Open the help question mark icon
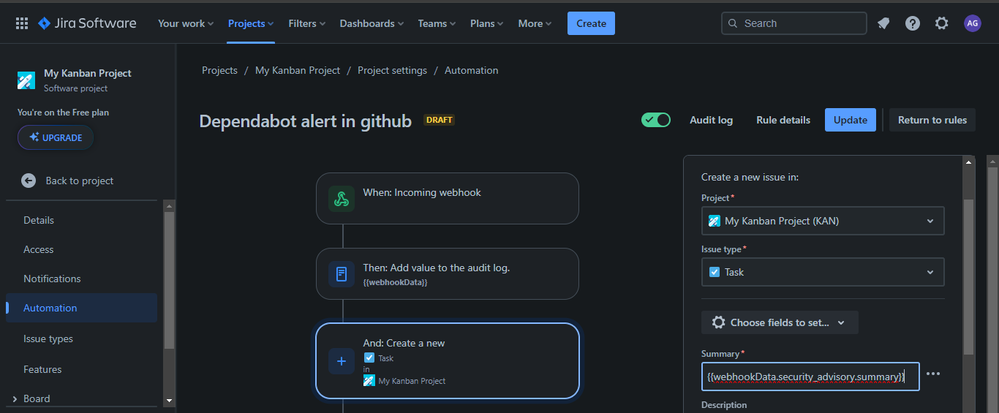999x413 pixels. [x=912, y=24]
